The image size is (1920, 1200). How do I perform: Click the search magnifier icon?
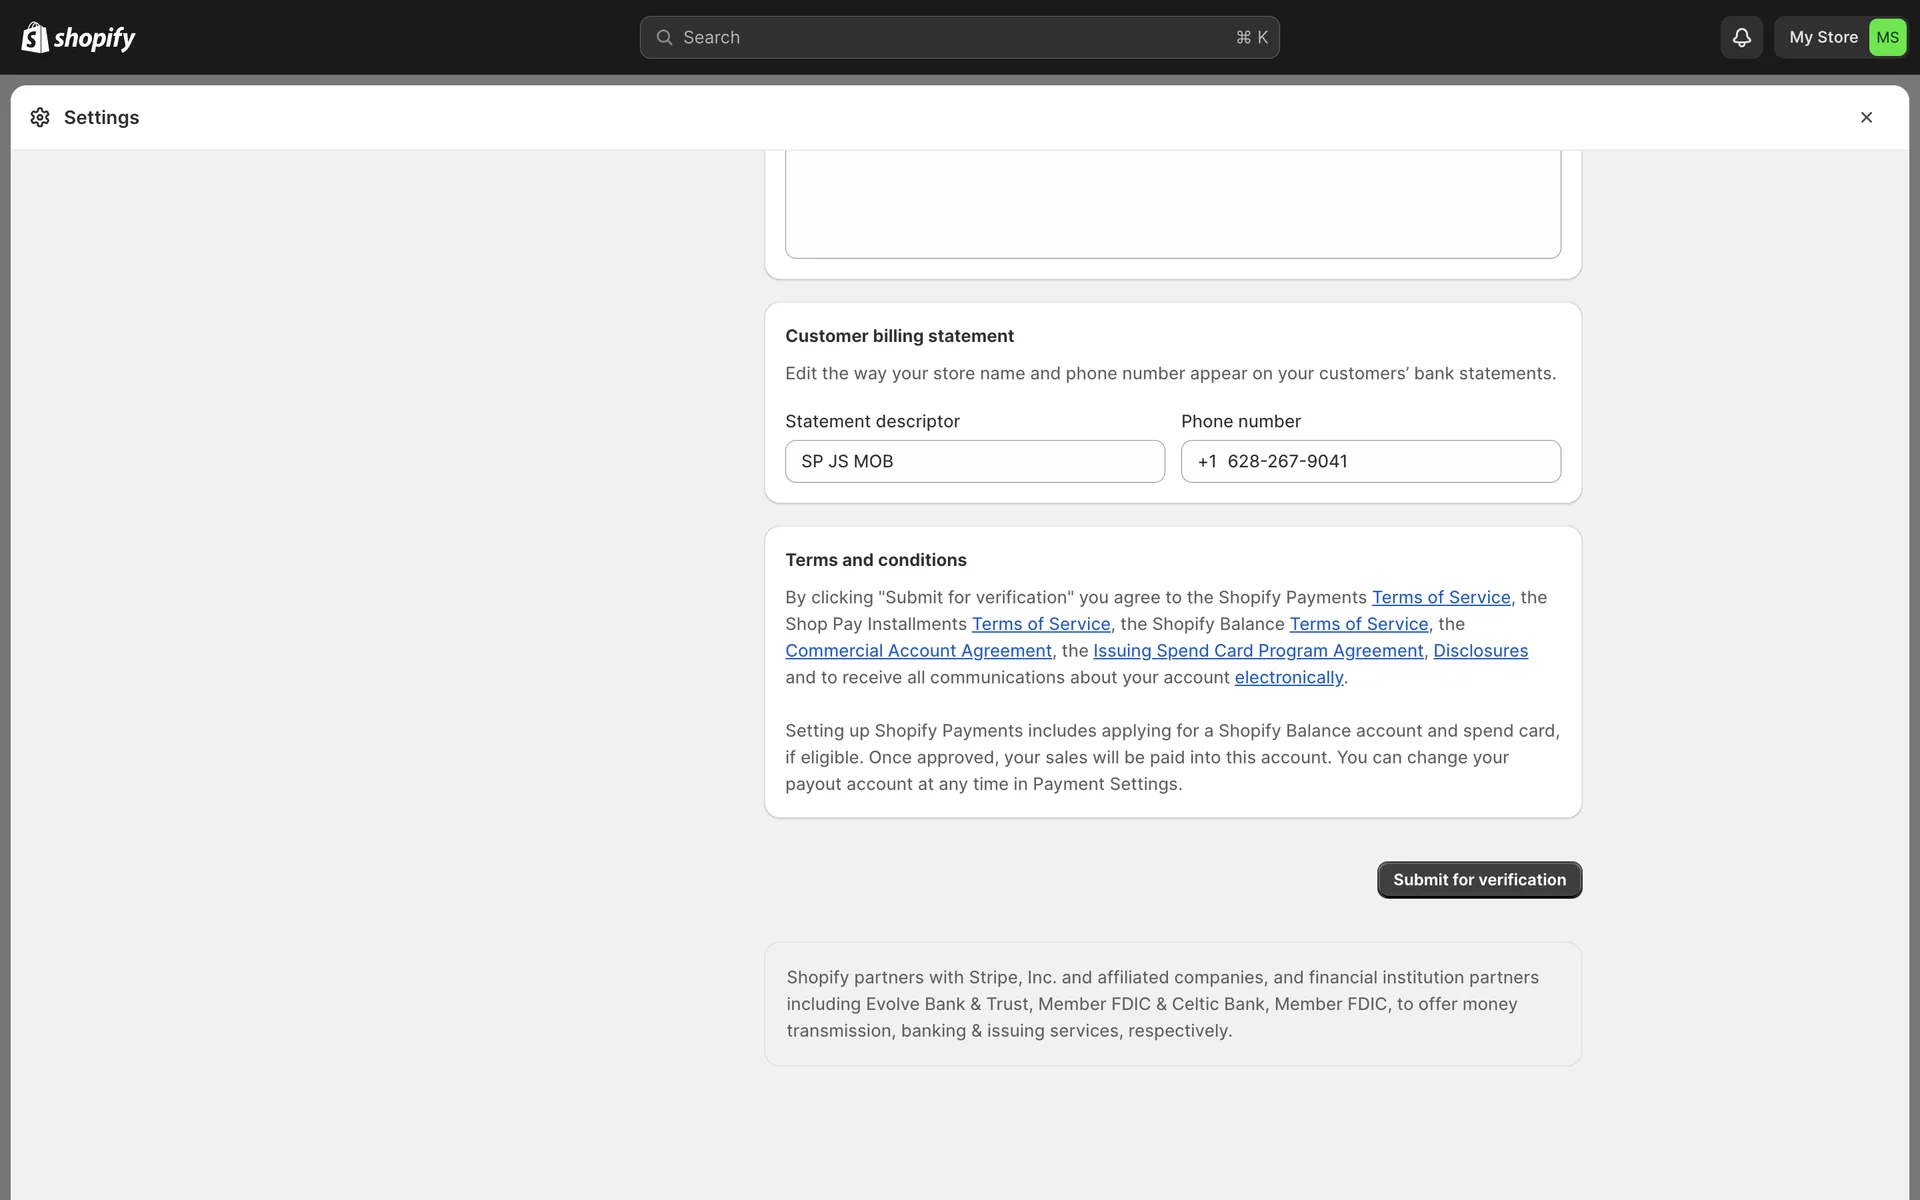tap(664, 37)
